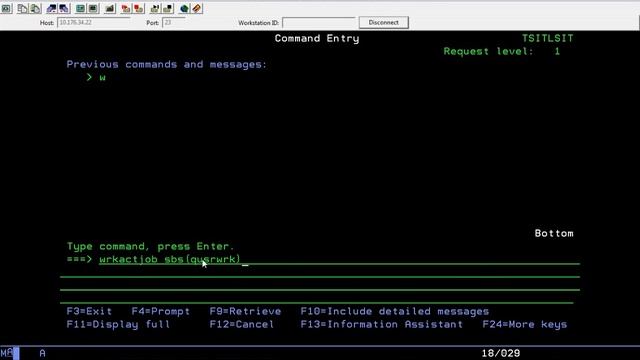Click the dark gray display screen icon

pyautogui.click(x=93, y=8)
